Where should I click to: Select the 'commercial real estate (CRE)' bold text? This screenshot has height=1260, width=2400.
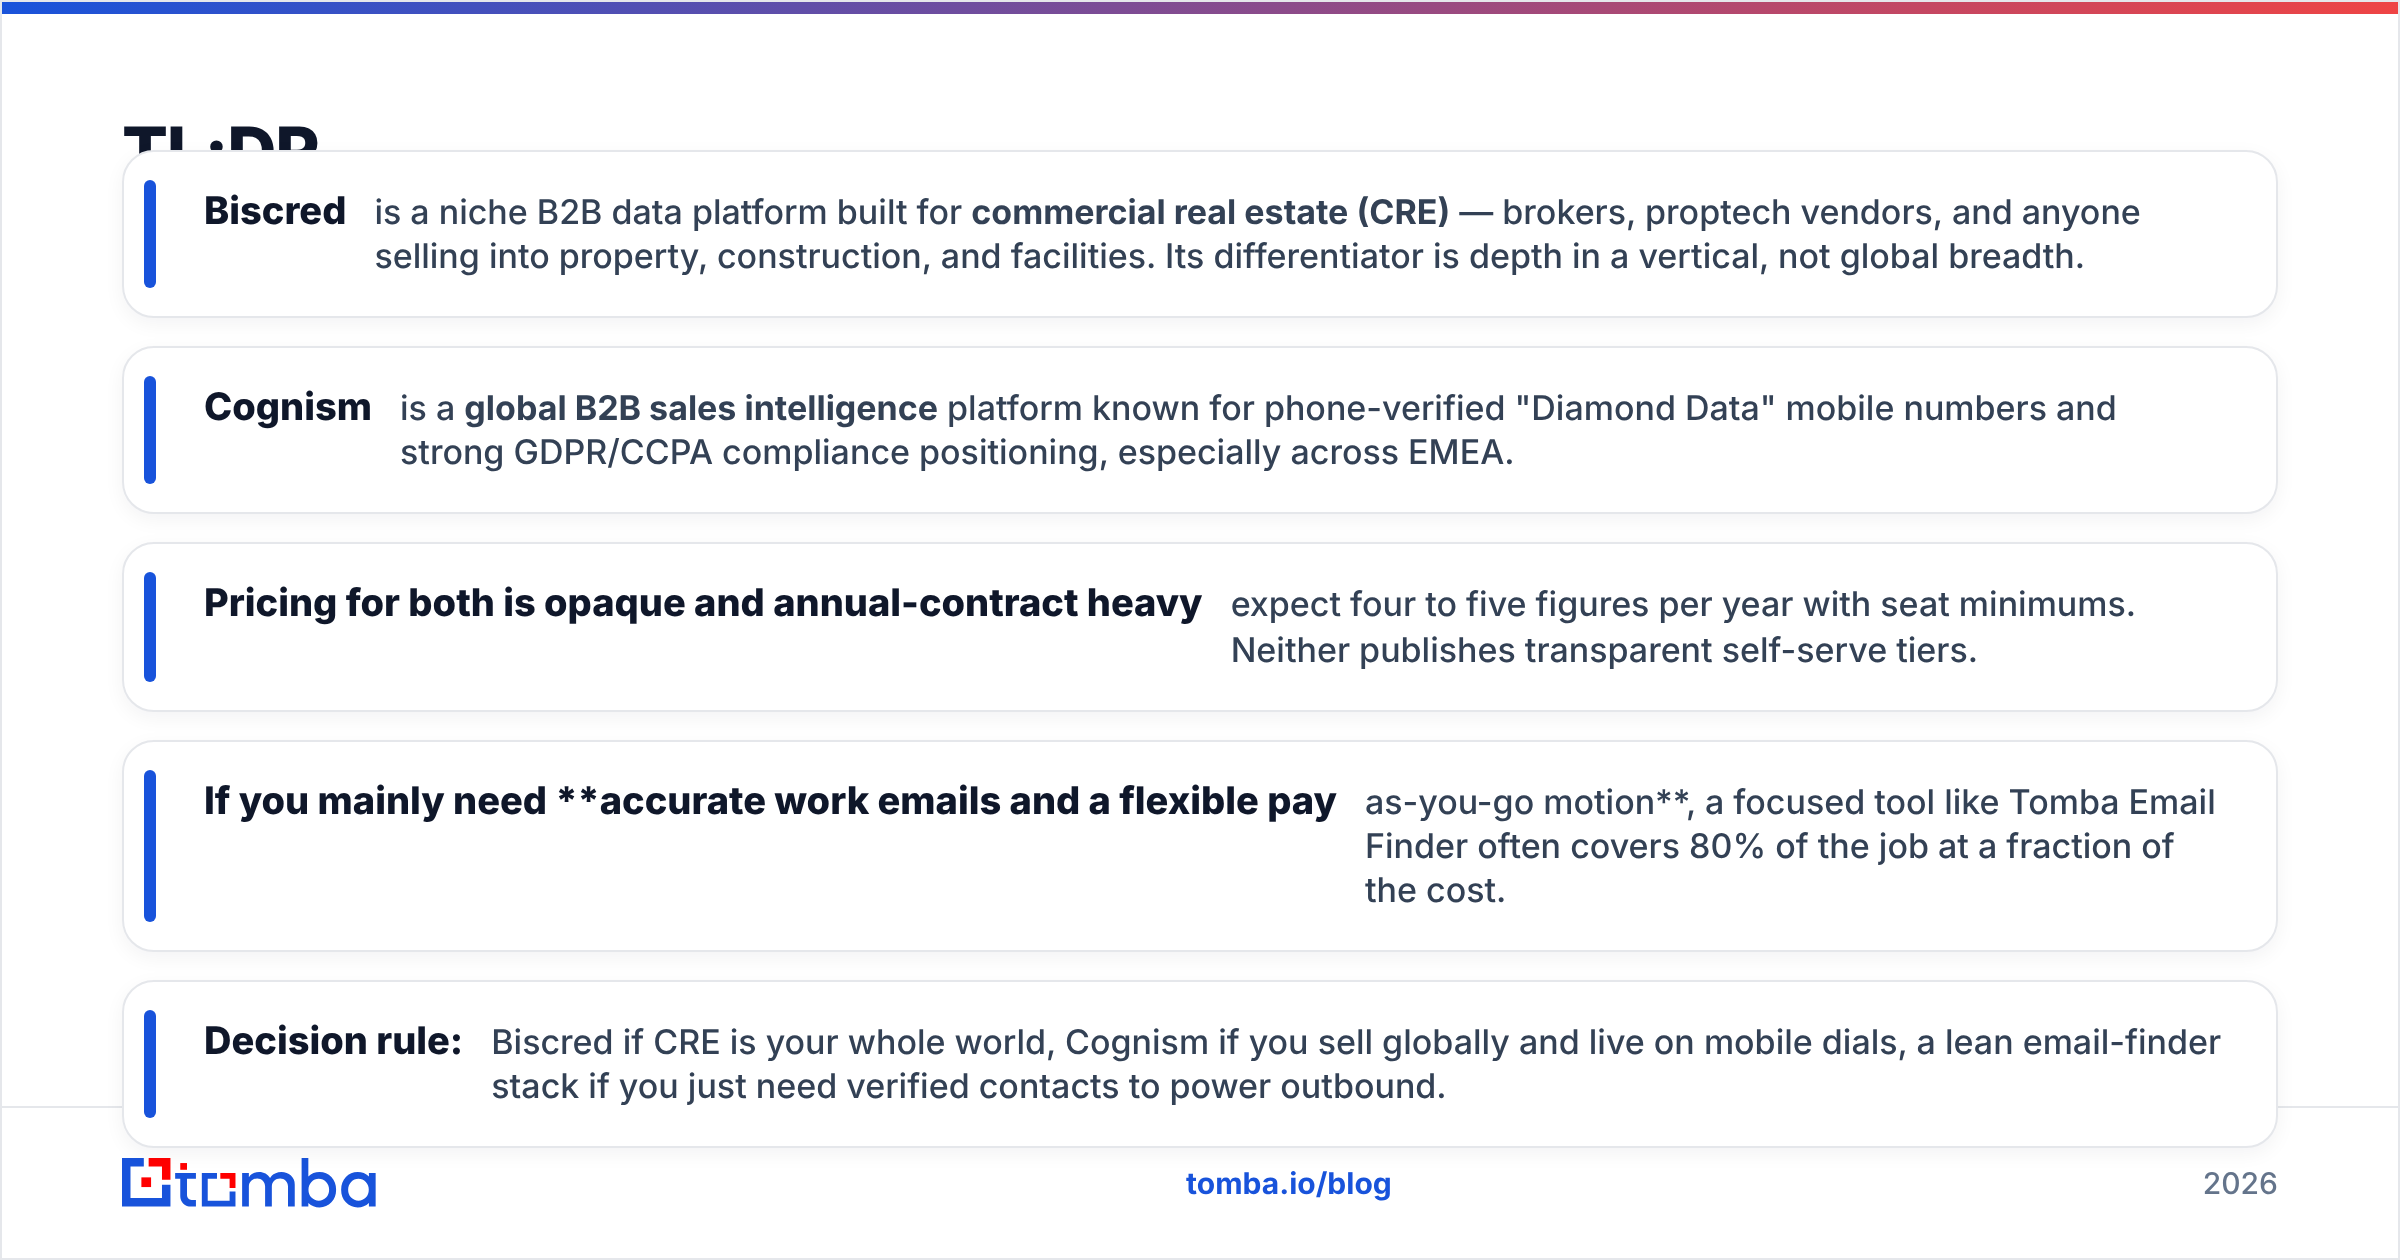(1210, 212)
